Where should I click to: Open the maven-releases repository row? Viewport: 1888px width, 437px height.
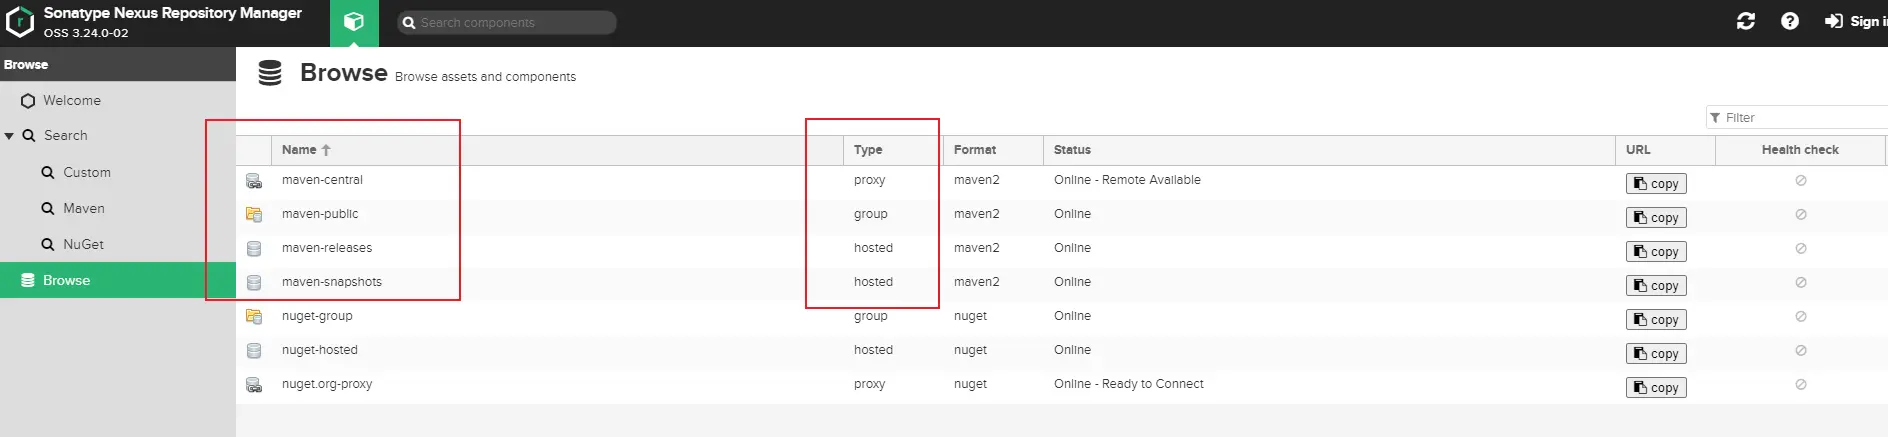click(1062, 249)
